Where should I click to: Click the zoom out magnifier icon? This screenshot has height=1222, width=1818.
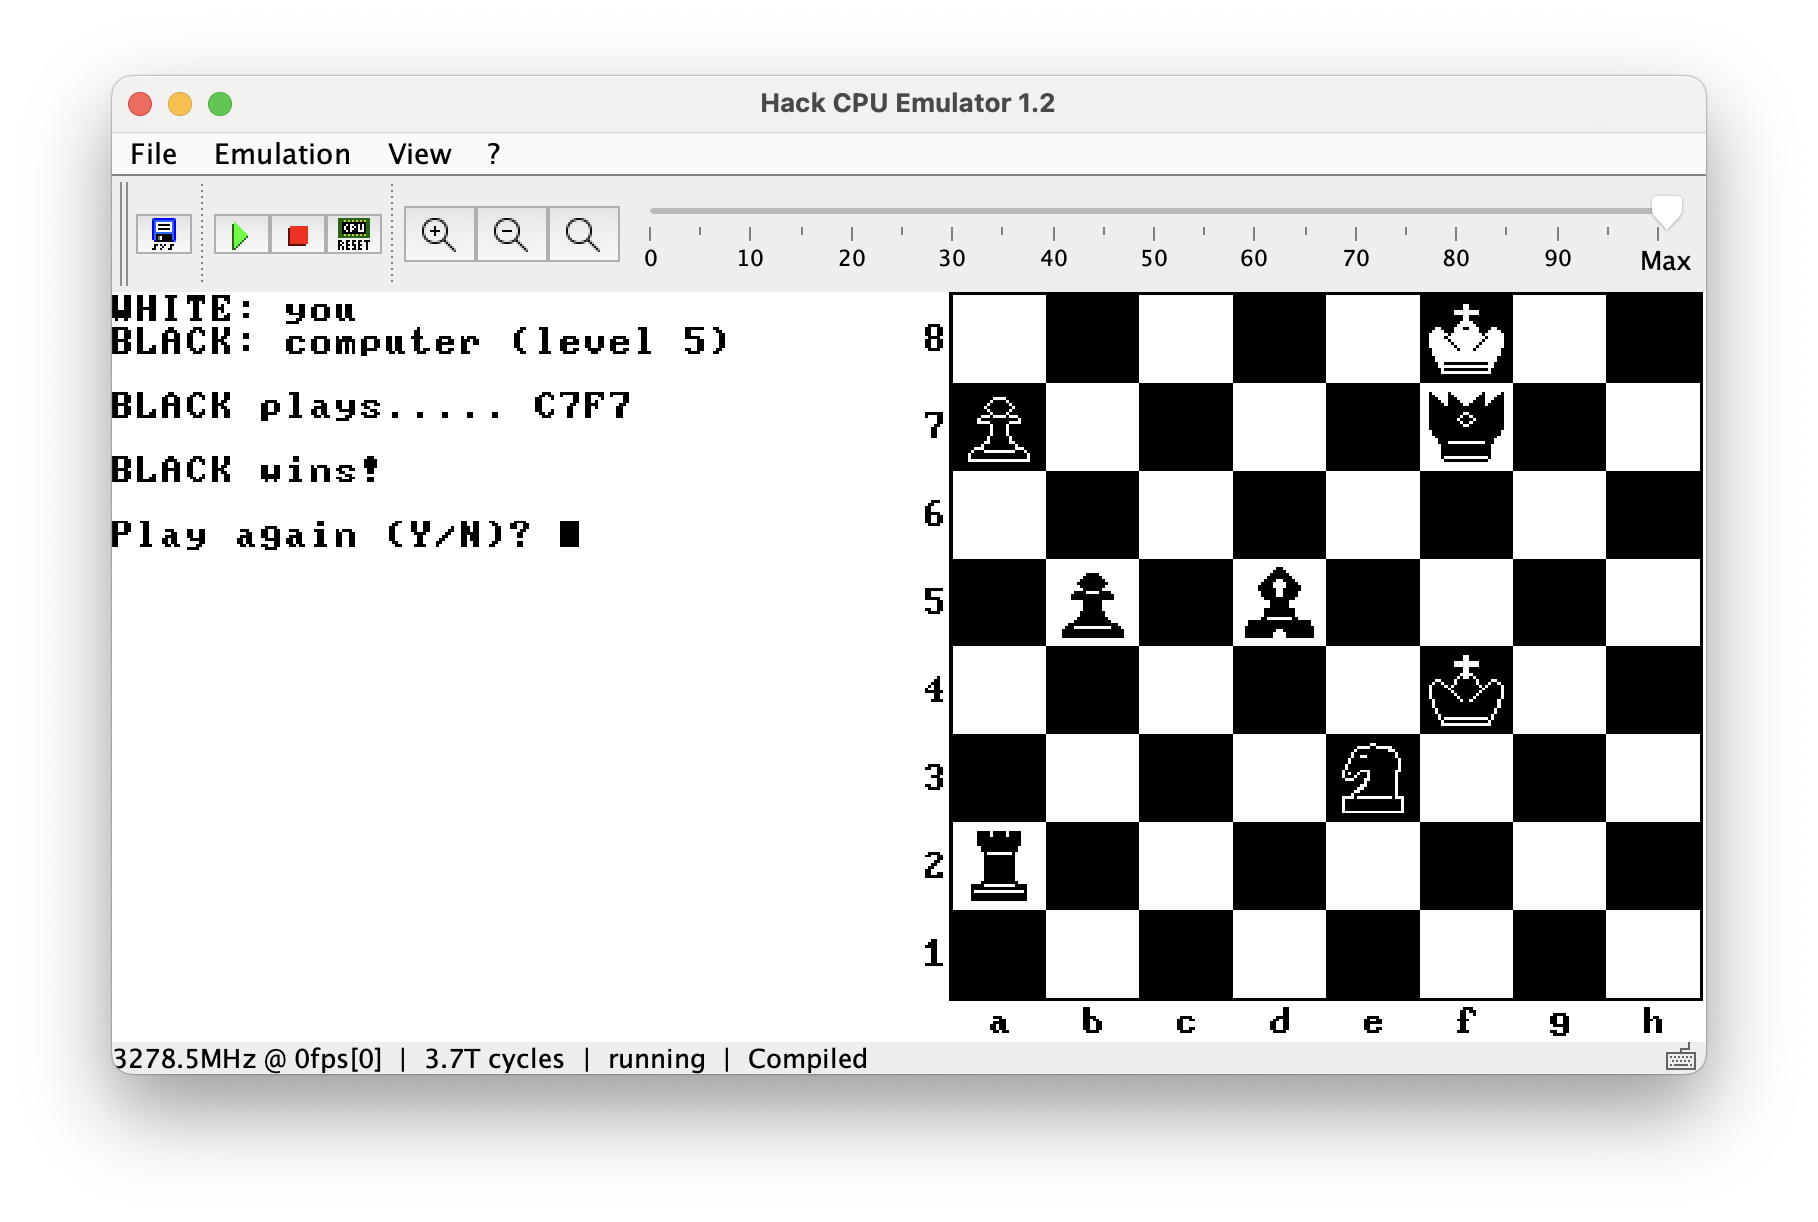511,235
